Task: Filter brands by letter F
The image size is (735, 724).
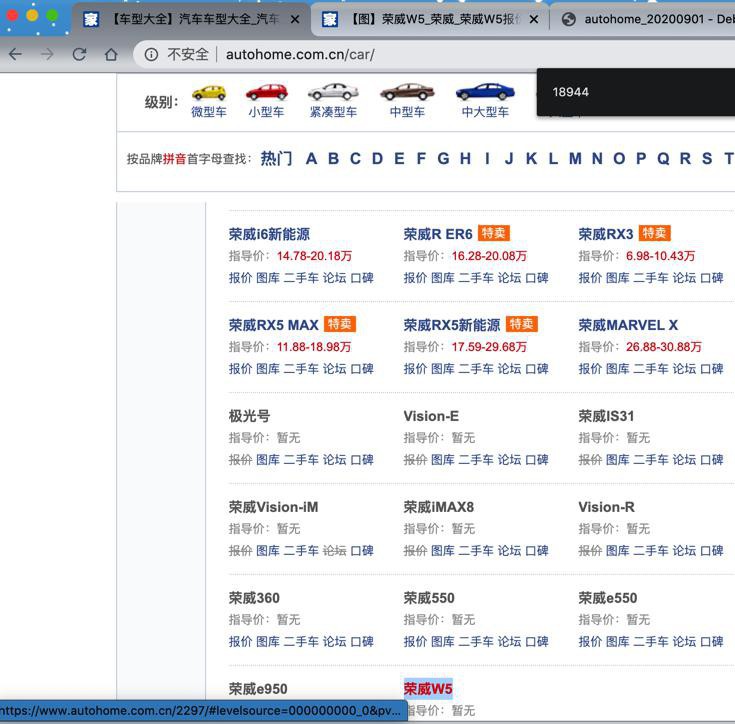Action: (421, 159)
